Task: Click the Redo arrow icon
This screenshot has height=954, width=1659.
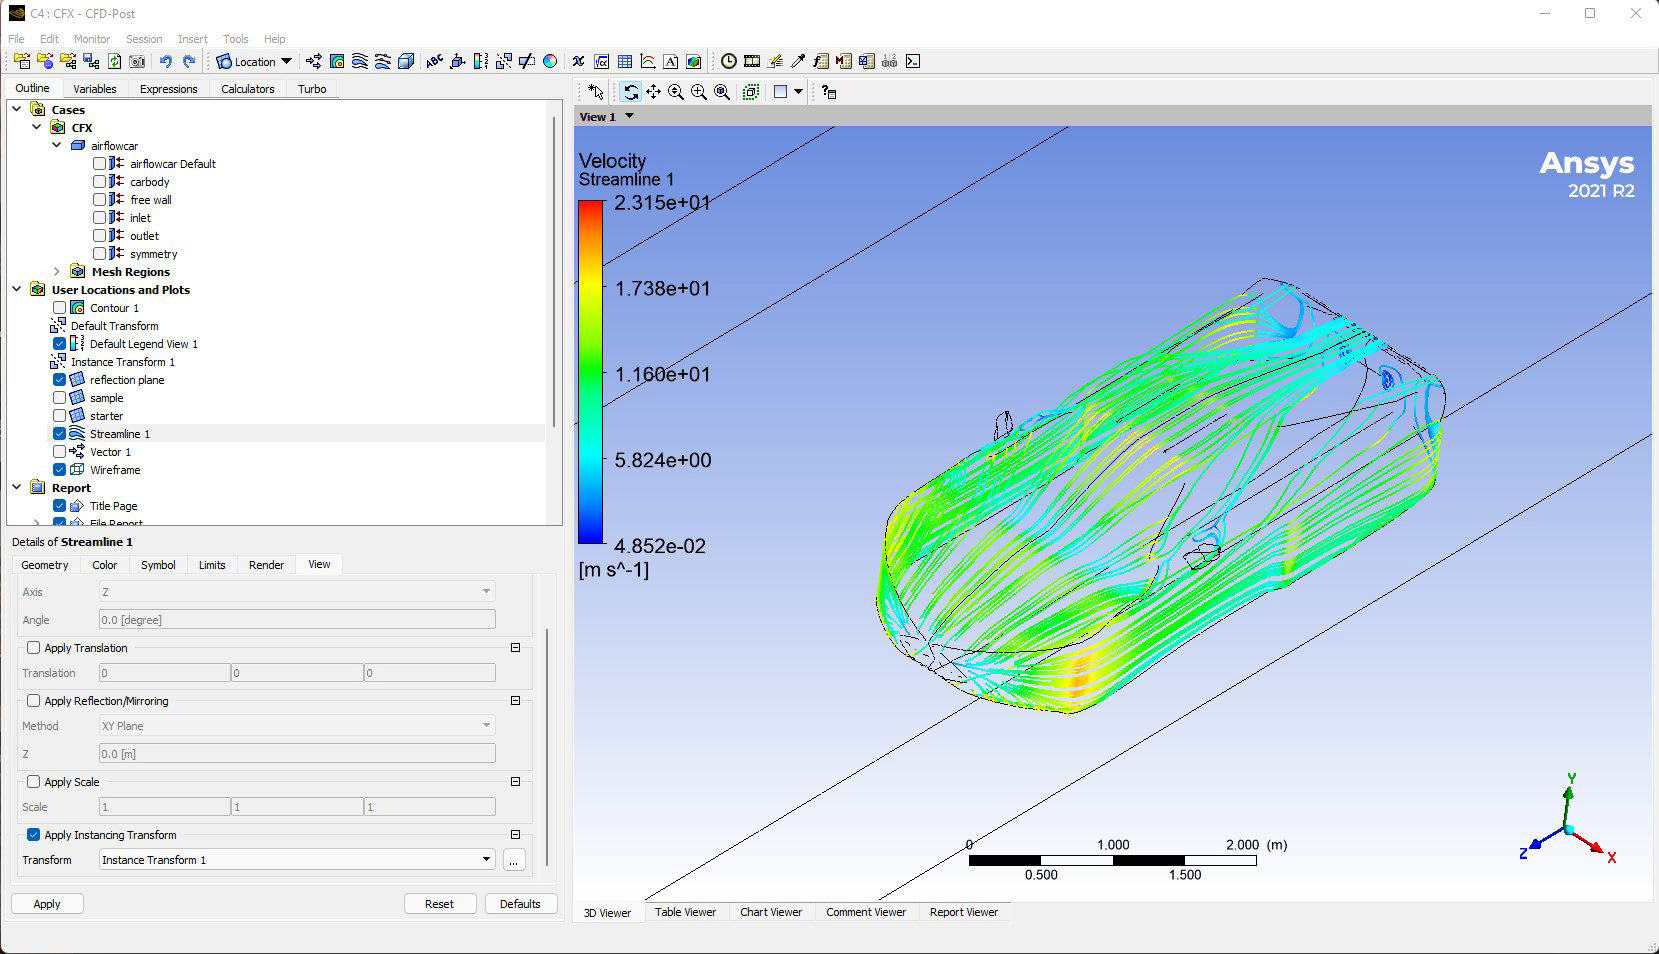Action: click(x=188, y=61)
